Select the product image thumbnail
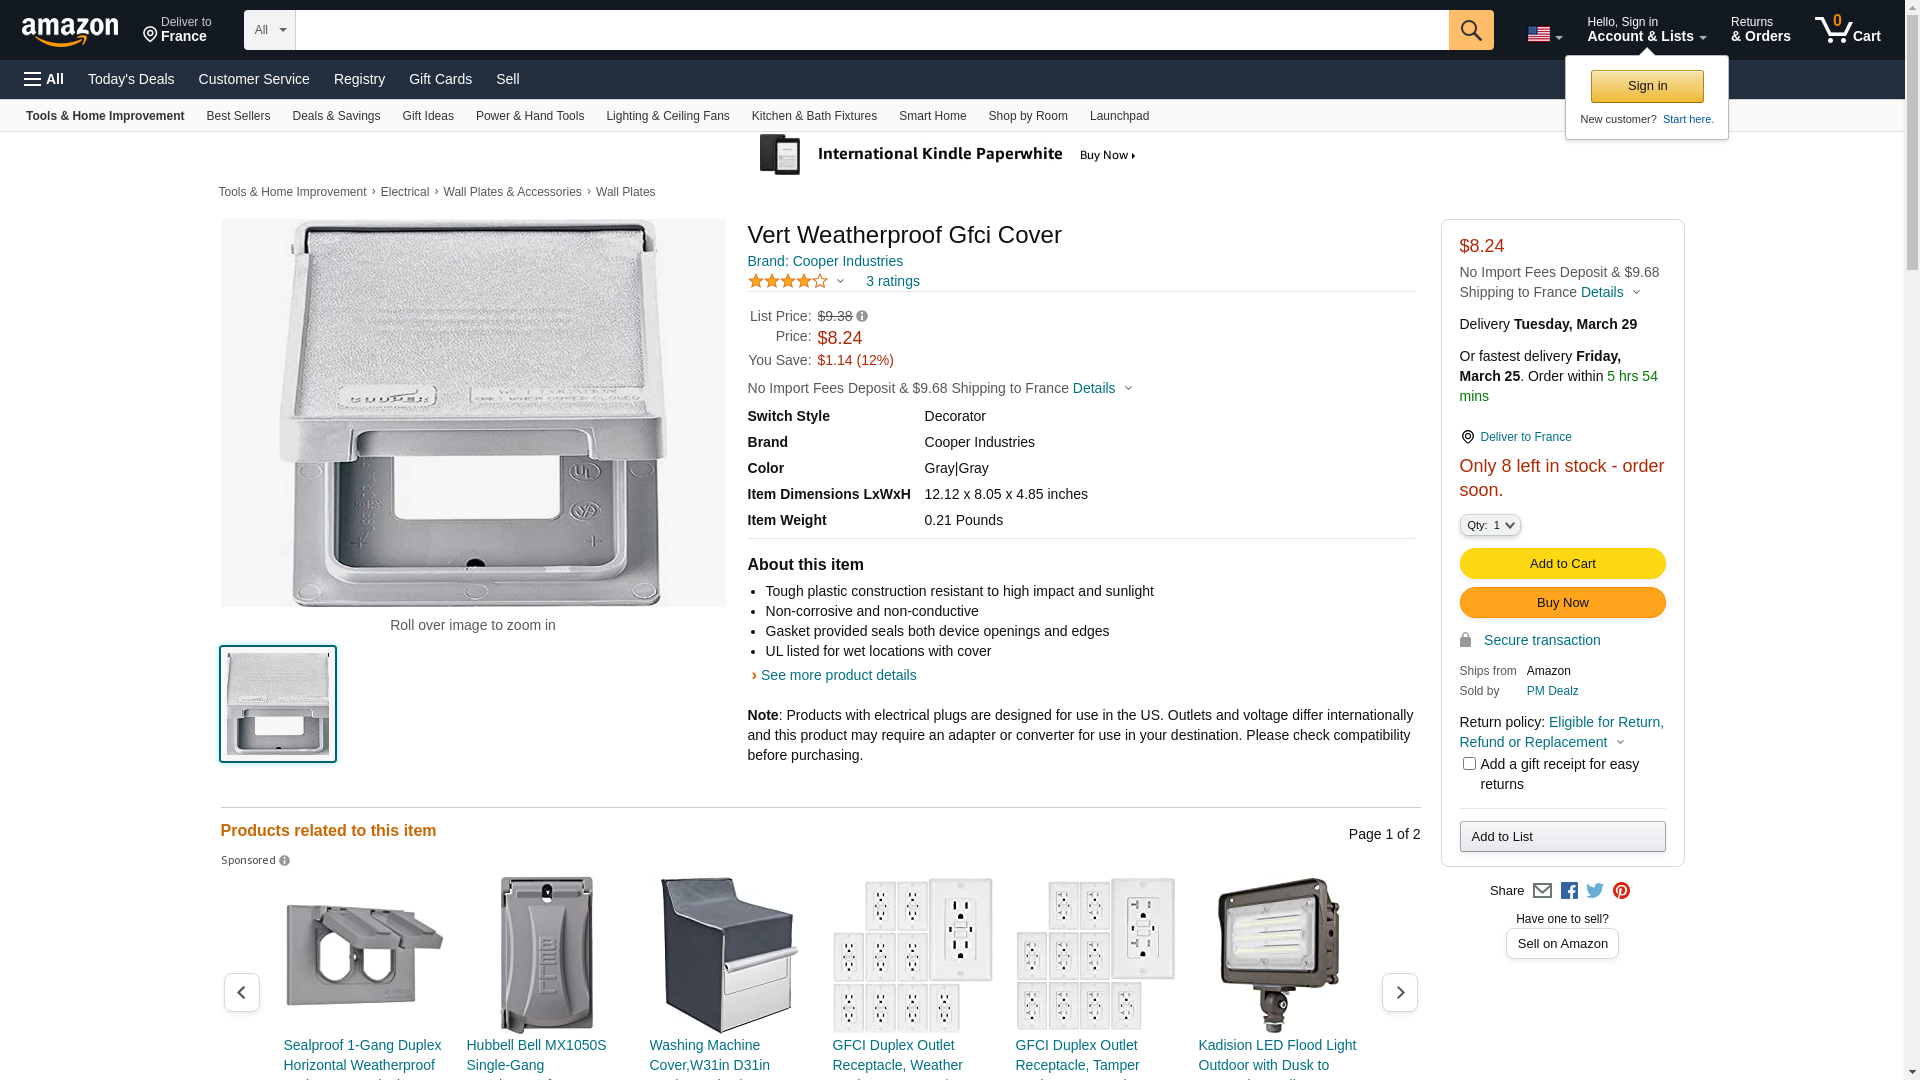The height and width of the screenshot is (1080, 1920). [278, 704]
